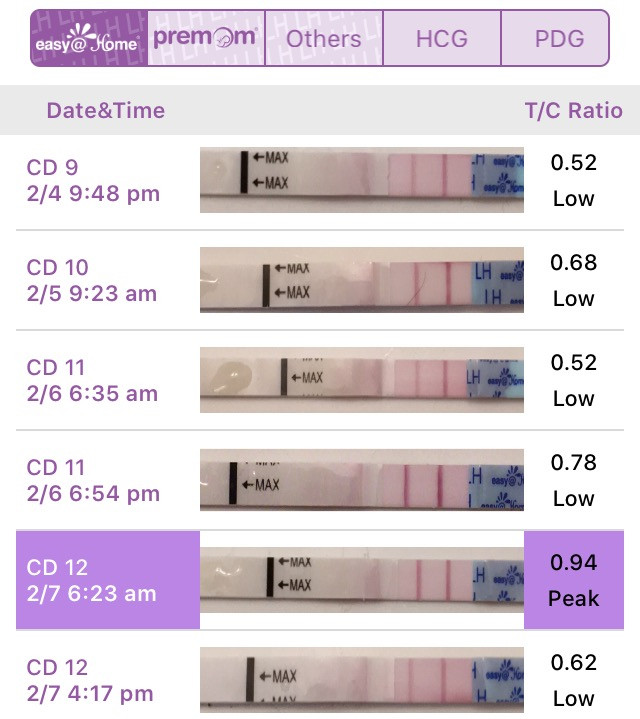Tap the 0.62 Low ratio result
640x719 pixels.
(574, 680)
